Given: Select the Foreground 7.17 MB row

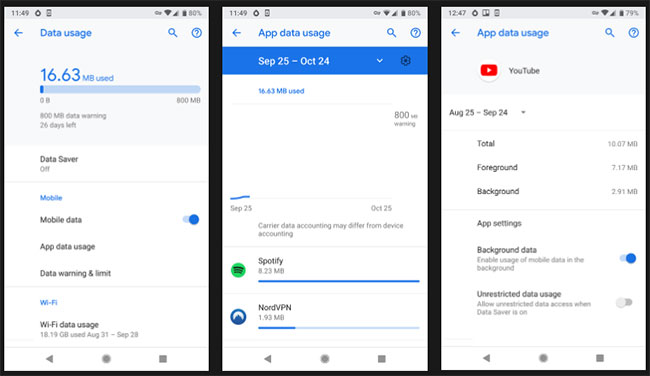Looking at the screenshot, I should point(543,167).
